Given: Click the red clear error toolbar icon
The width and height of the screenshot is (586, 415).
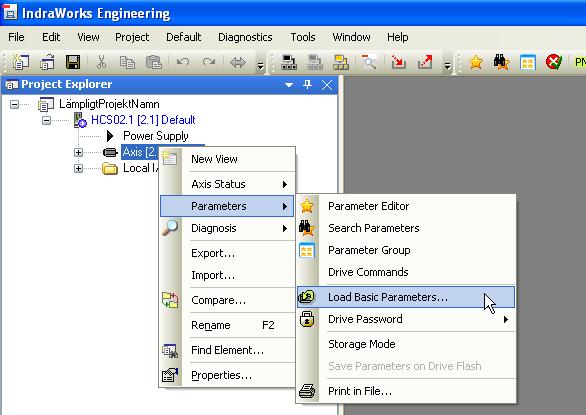Looking at the screenshot, I should pos(553,62).
